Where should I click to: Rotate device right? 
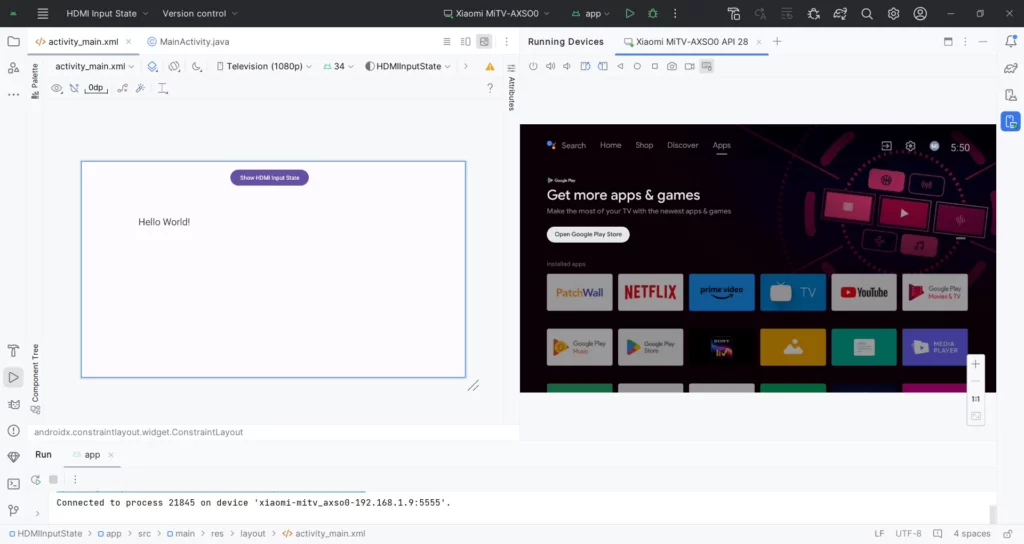[602, 66]
